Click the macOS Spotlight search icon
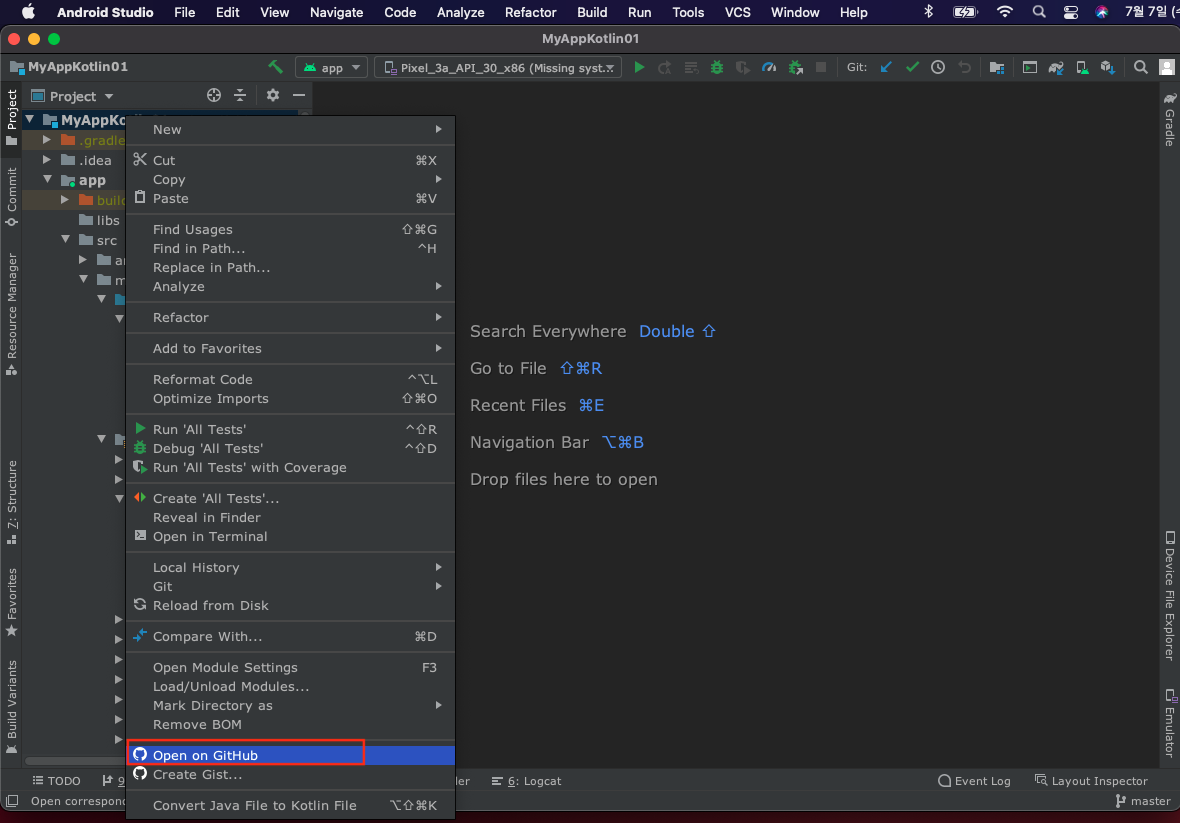1180x823 pixels. coord(1039,12)
